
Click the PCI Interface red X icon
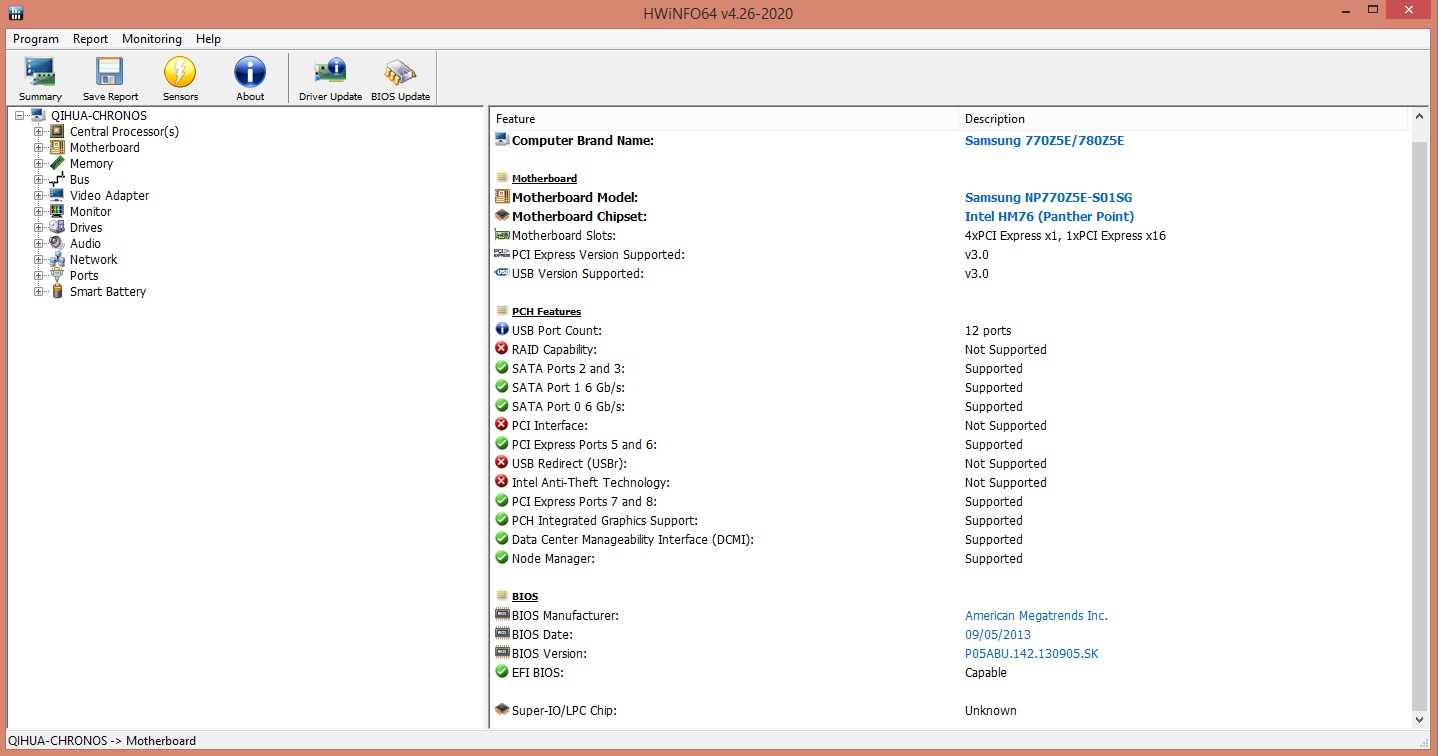502,425
